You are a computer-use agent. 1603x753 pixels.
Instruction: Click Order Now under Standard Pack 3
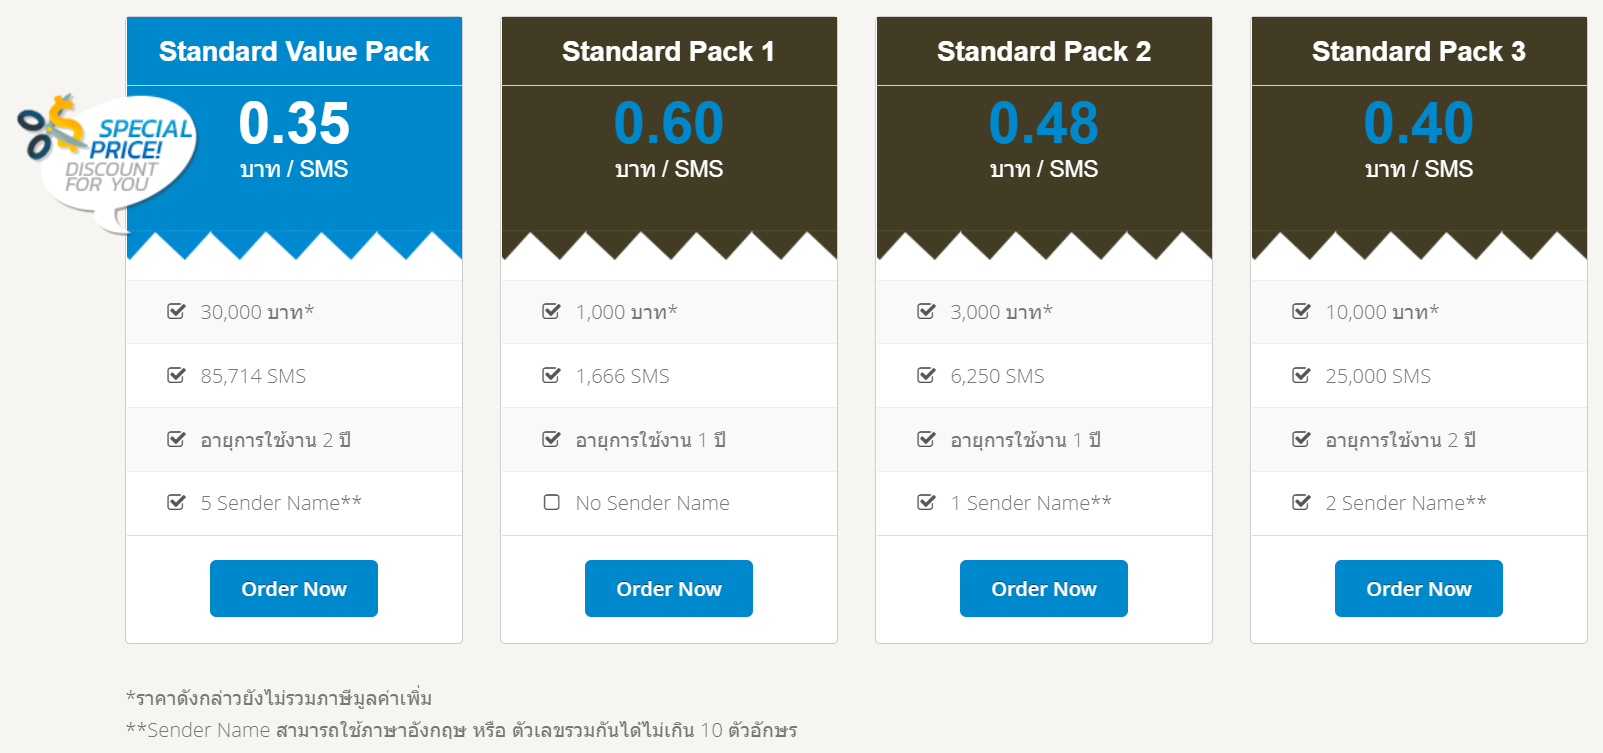point(1419,588)
